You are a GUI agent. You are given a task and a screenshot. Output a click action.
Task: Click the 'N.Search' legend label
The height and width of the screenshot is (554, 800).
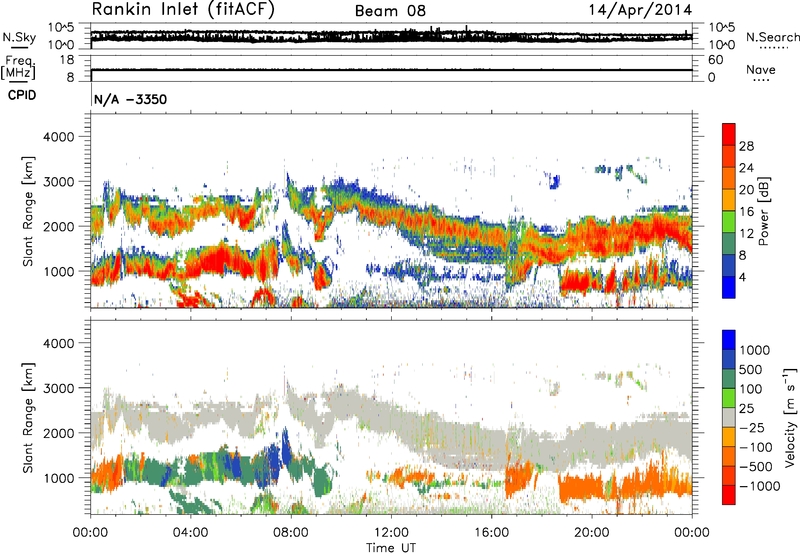[772, 37]
